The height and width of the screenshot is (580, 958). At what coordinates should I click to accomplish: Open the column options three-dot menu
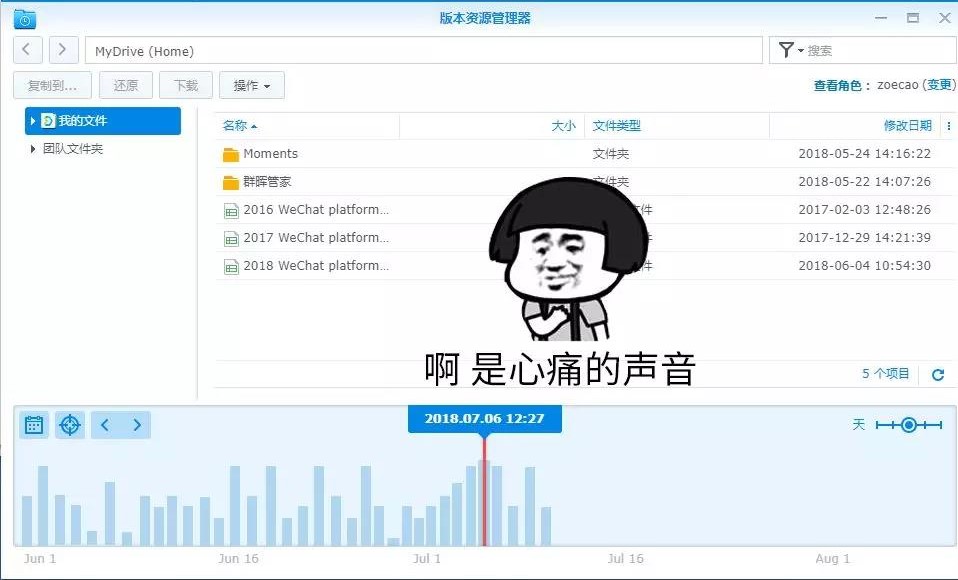pyautogui.click(x=949, y=126)
